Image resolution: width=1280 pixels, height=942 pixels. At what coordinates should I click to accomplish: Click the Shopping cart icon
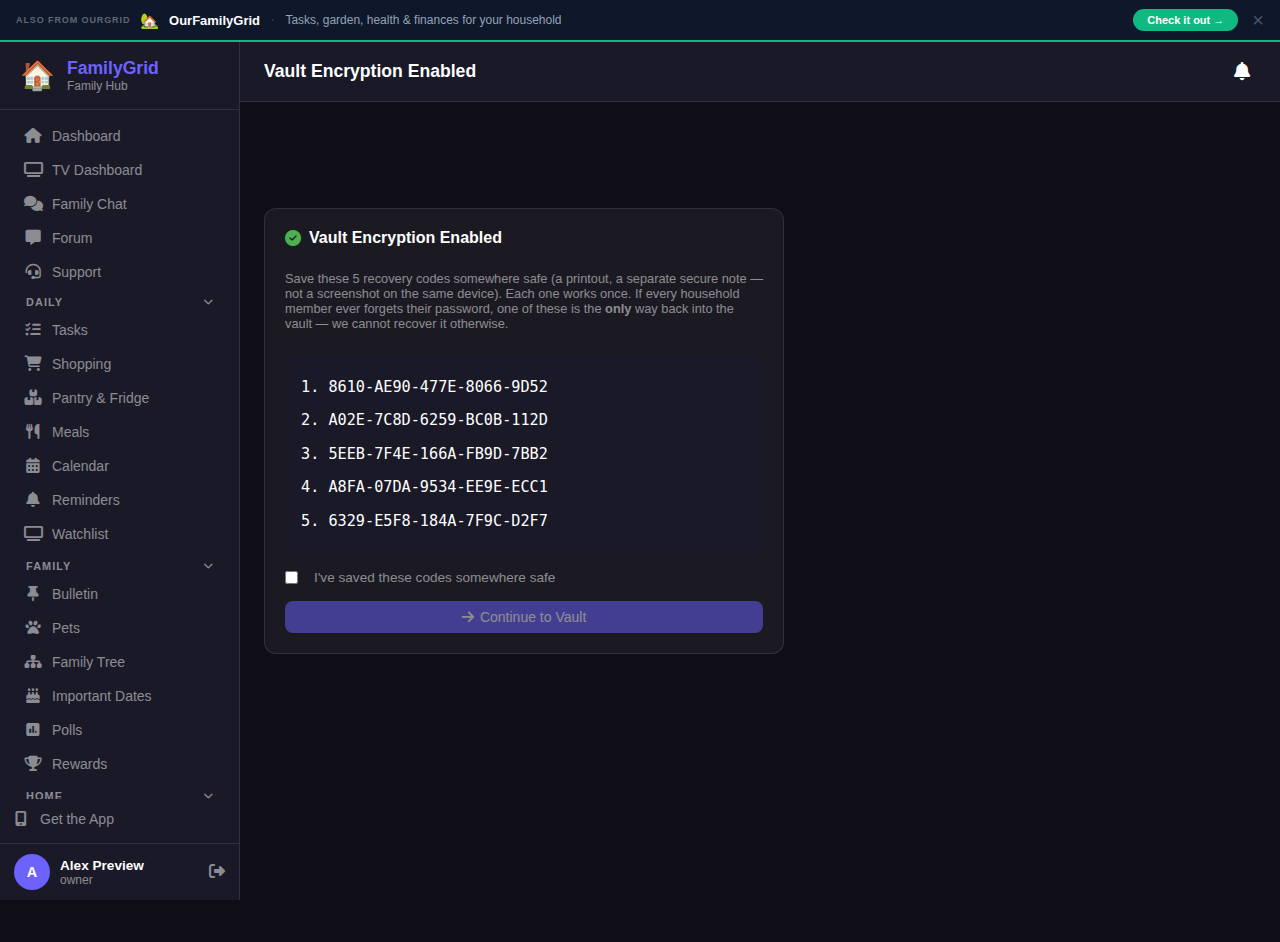click(33, 364)
